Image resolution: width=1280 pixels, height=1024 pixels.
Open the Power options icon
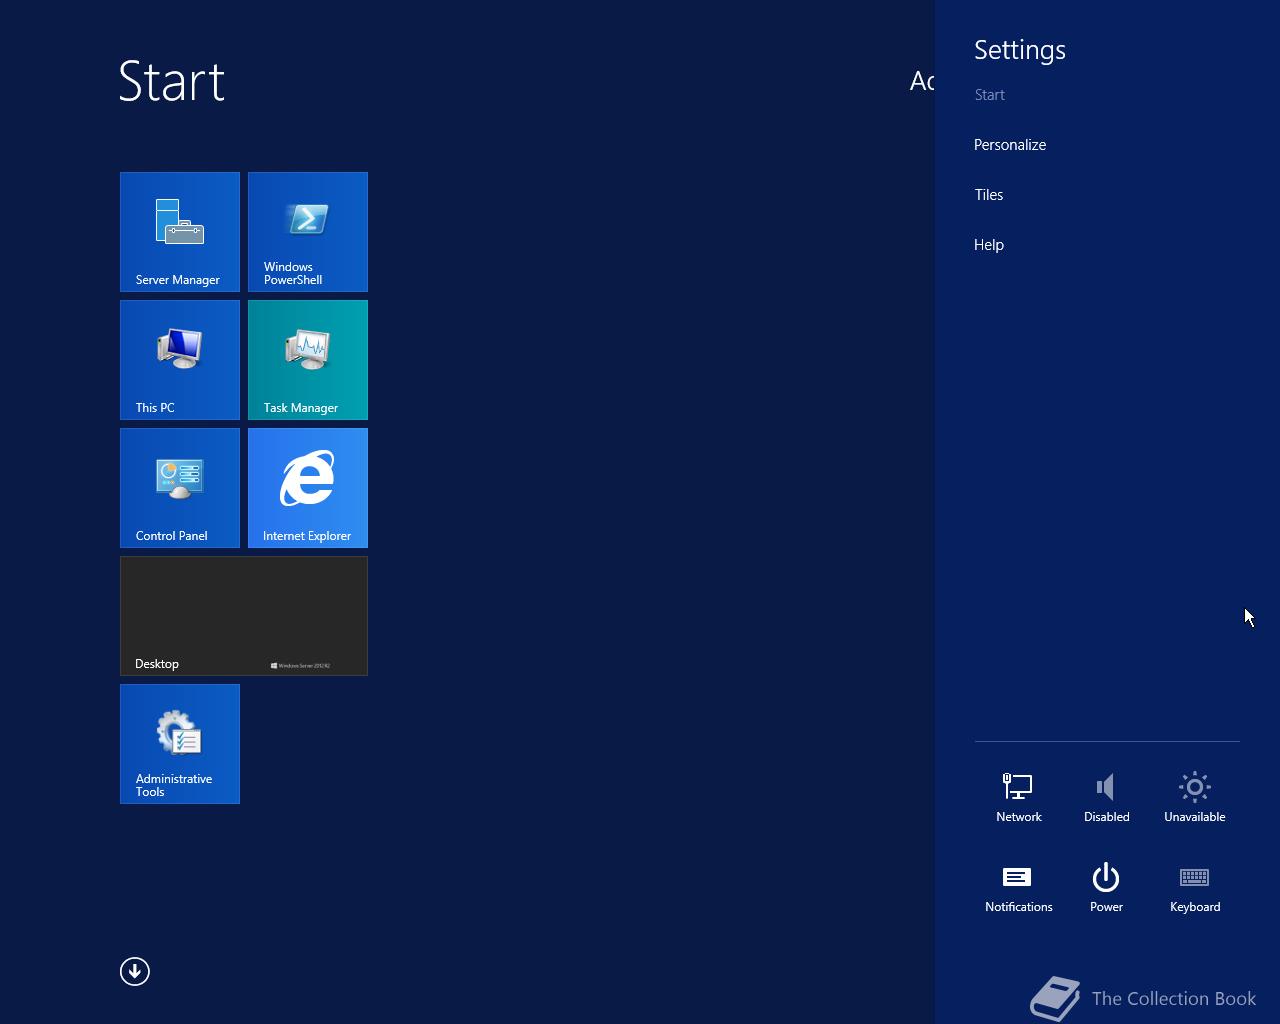[1107, 887]
